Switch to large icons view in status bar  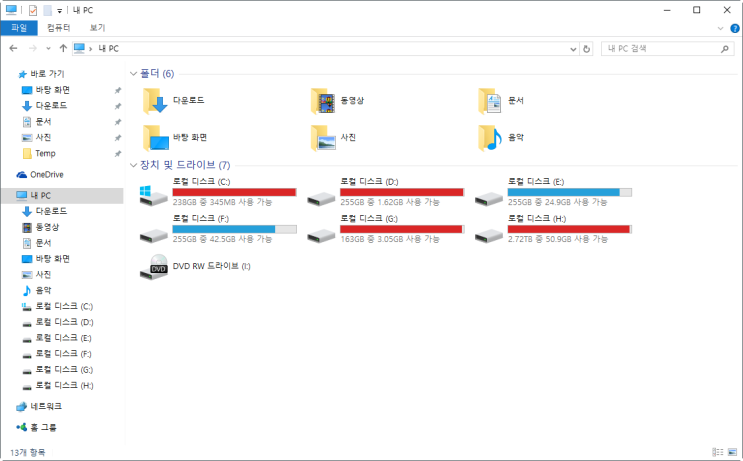click(x=732, y=452)
